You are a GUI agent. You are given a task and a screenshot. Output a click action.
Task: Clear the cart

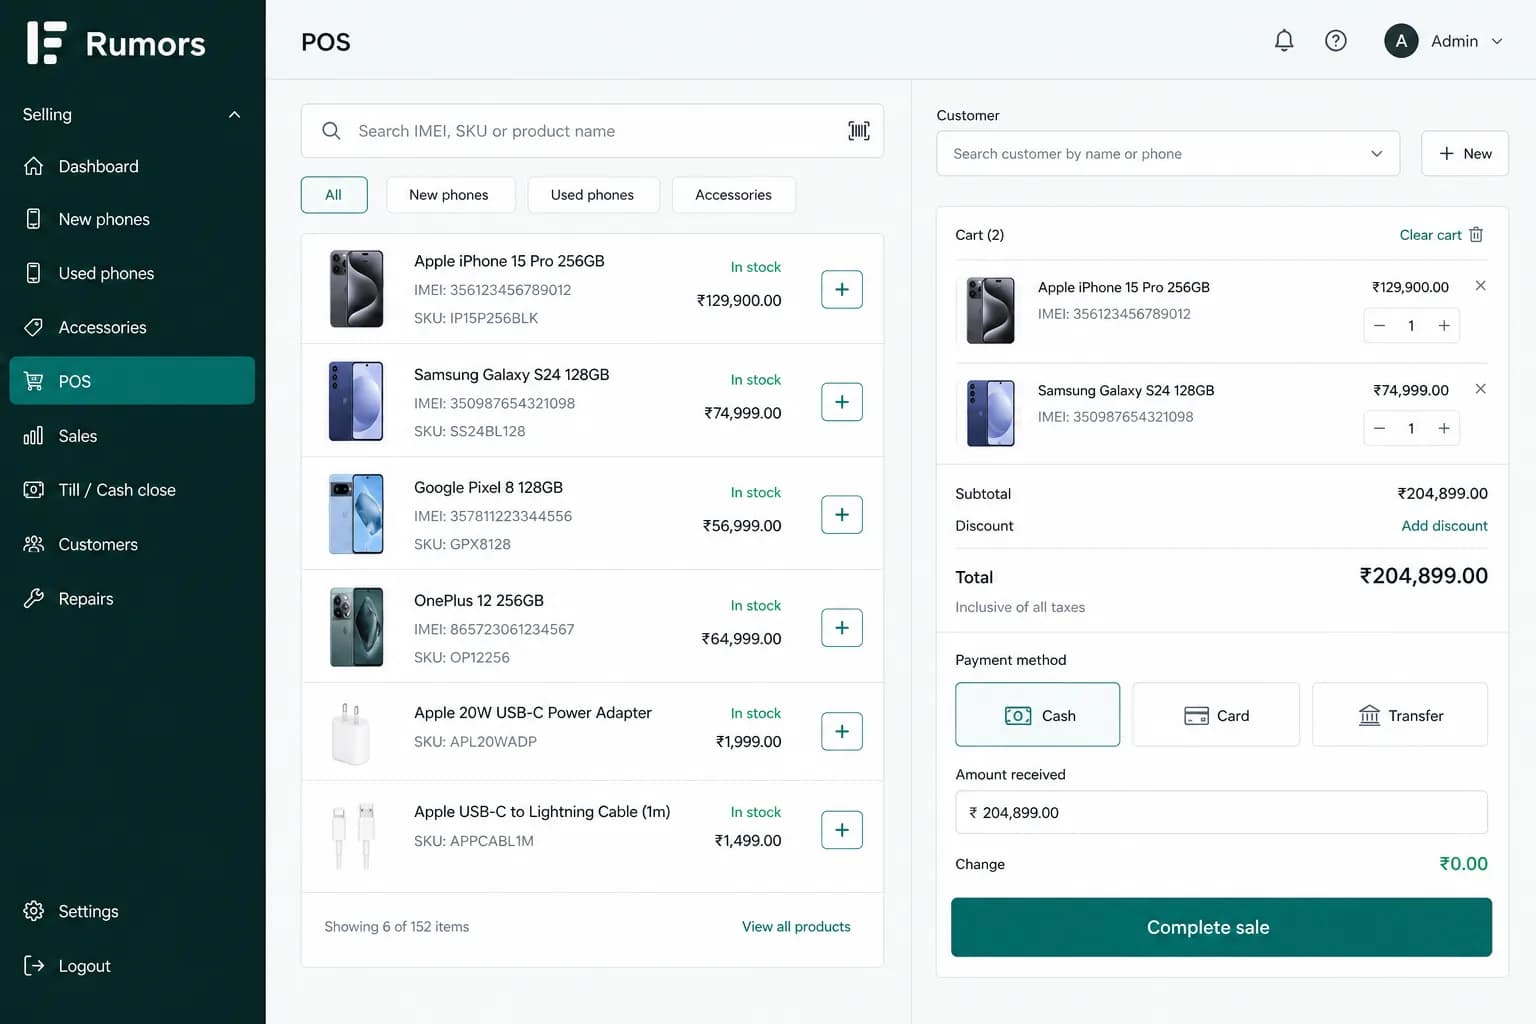click(x=1441, y=235)
